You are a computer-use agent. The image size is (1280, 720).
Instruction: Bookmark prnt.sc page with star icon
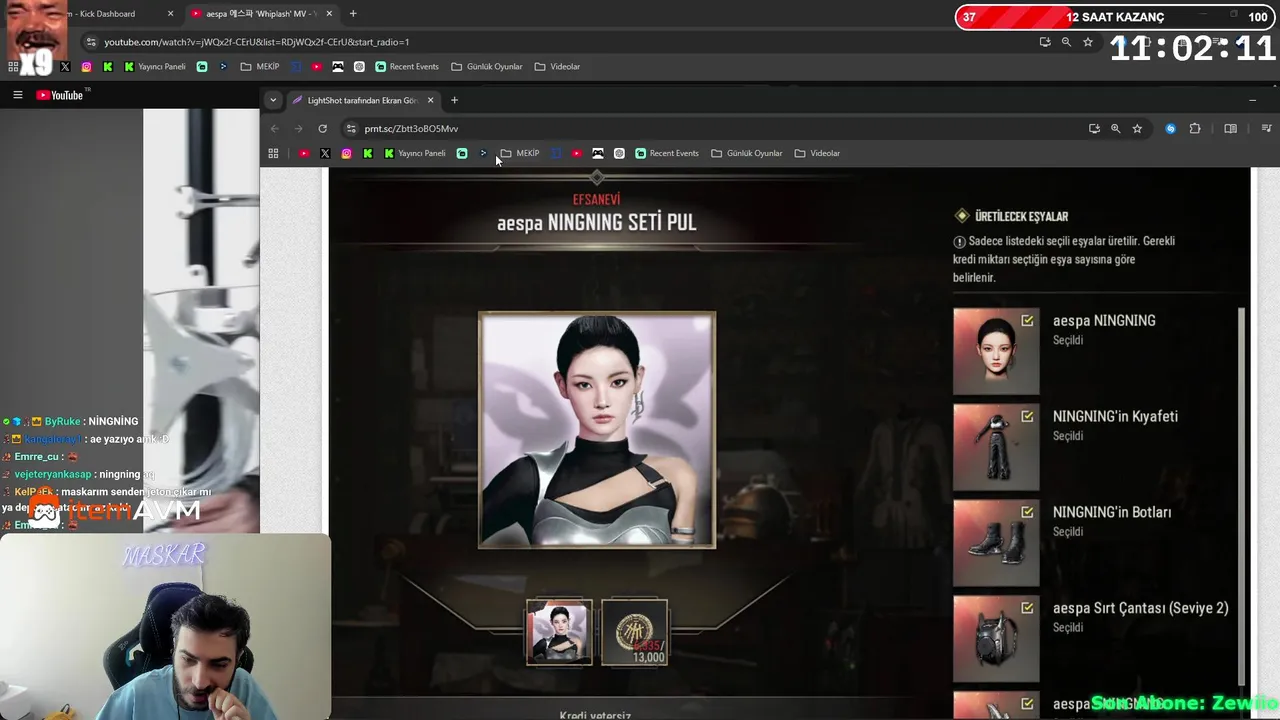1137,129
